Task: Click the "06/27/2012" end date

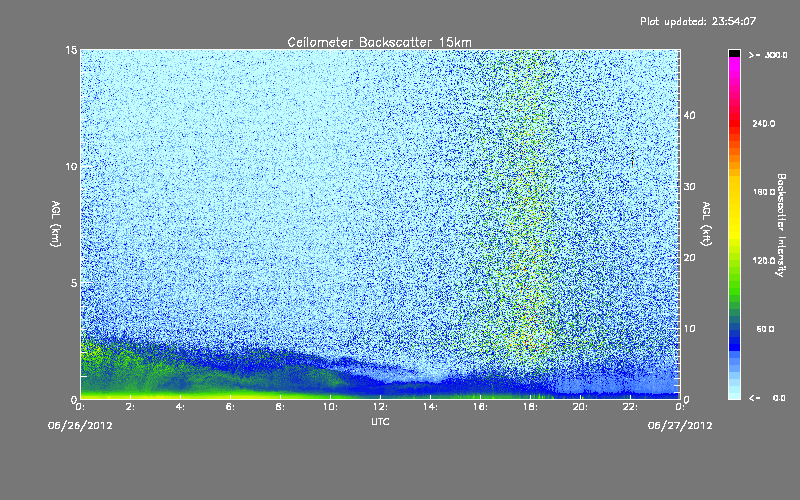Action: pos(680,426)
